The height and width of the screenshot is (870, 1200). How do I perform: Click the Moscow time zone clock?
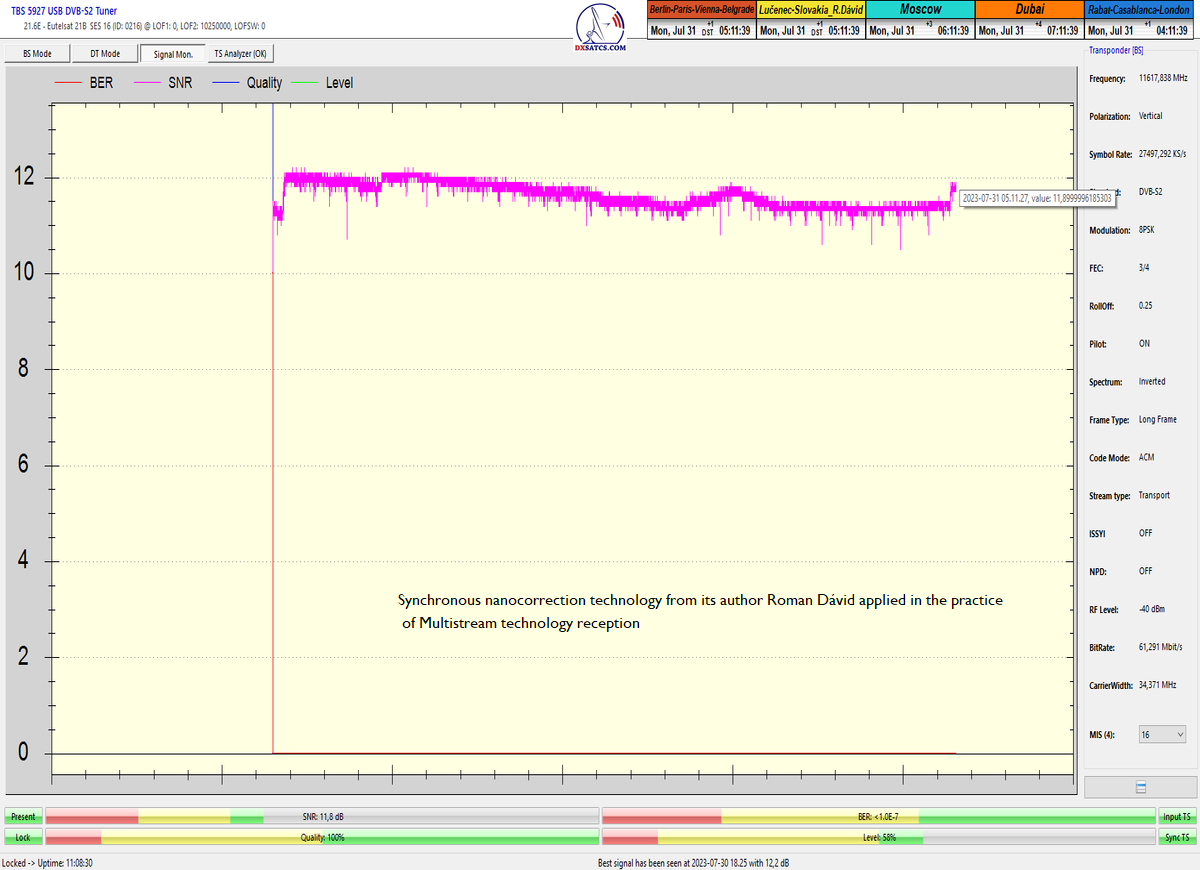[x=919, y=20]
